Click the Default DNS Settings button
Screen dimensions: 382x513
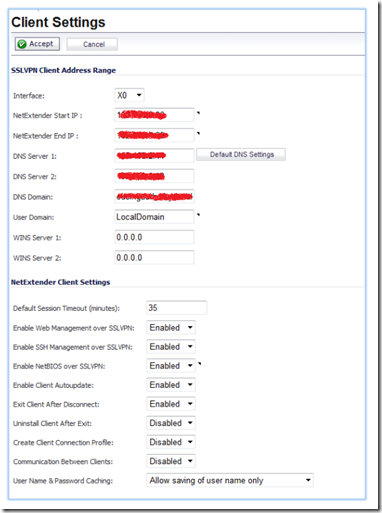pos(241,155)
